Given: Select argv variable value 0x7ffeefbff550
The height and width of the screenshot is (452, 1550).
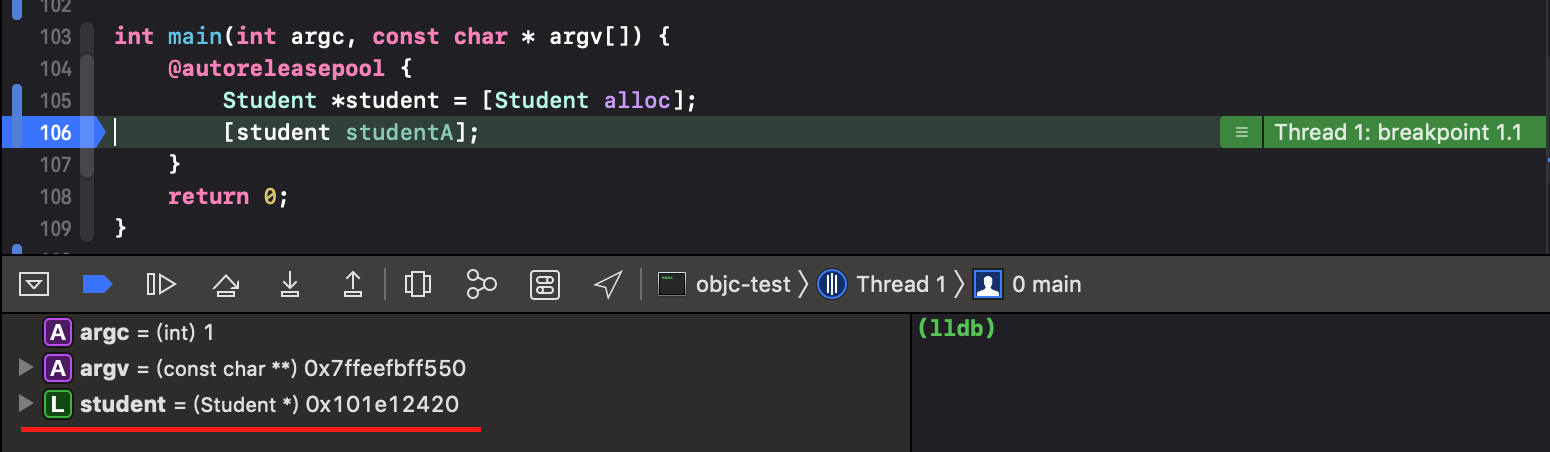Looking at the screenshot, I should [x=384, y=369].
